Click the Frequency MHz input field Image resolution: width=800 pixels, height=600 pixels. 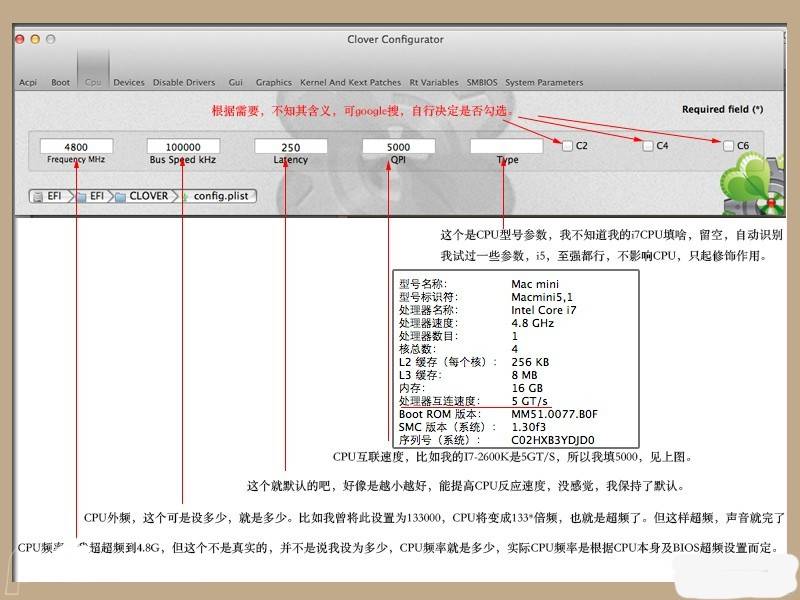tap(76, 146)
